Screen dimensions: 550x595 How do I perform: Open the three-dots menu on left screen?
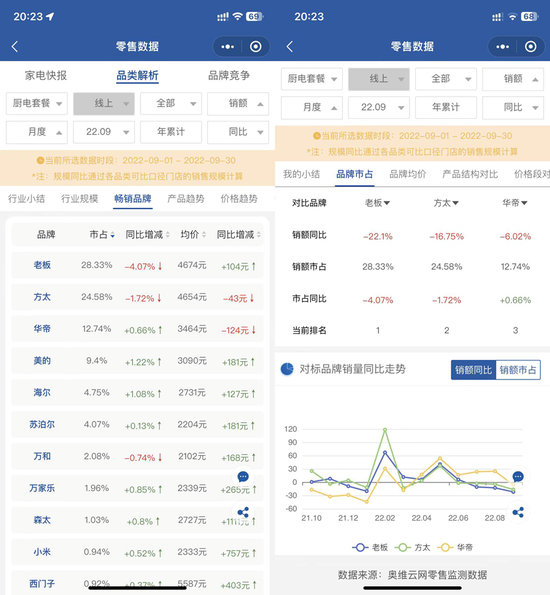(x=227, y=47)
